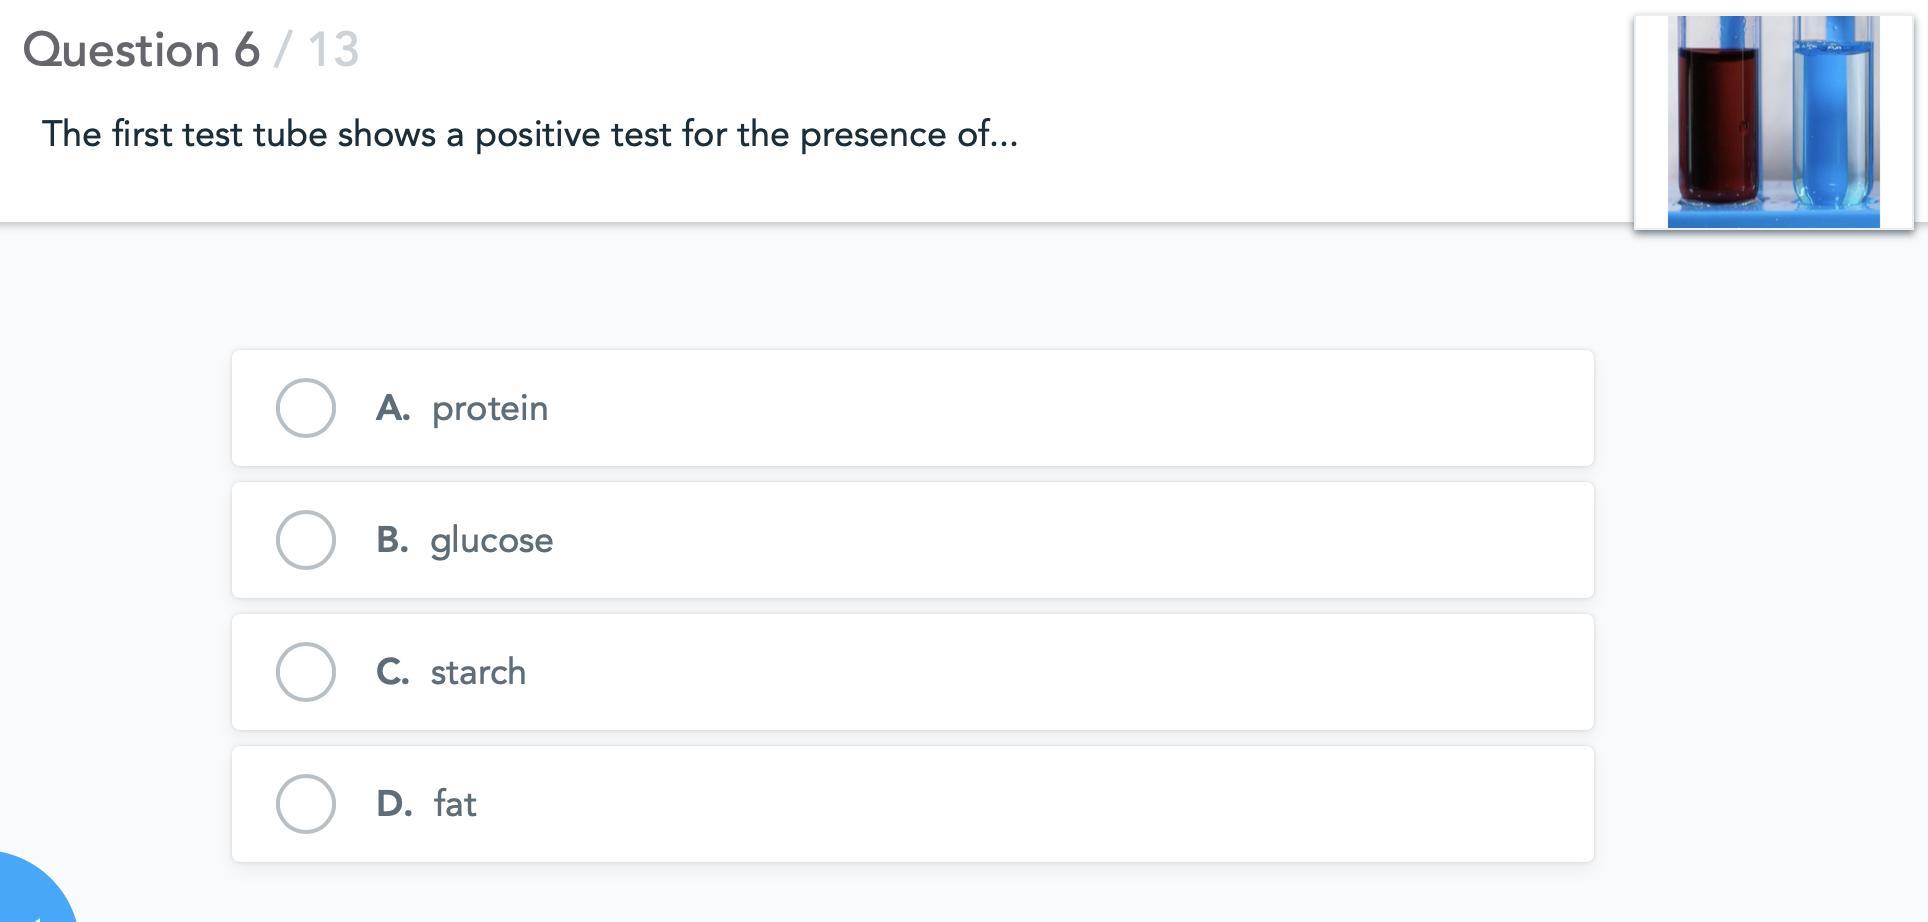Pick the fat radio button
1928x922 pixels.
306,804
